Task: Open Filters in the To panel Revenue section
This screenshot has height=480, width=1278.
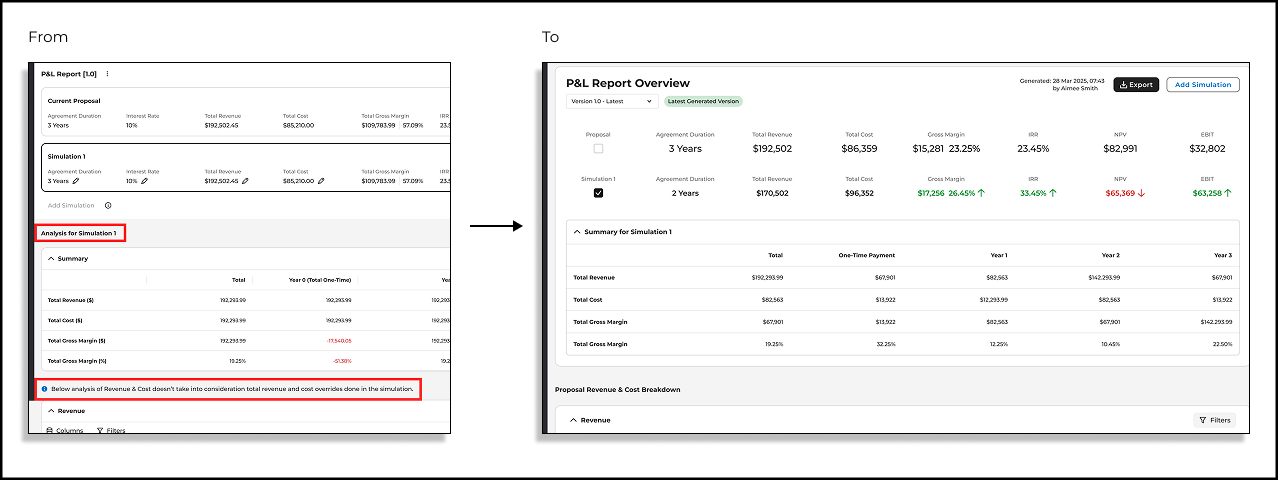Action: pyautogui.click(x=1215, y=420)
